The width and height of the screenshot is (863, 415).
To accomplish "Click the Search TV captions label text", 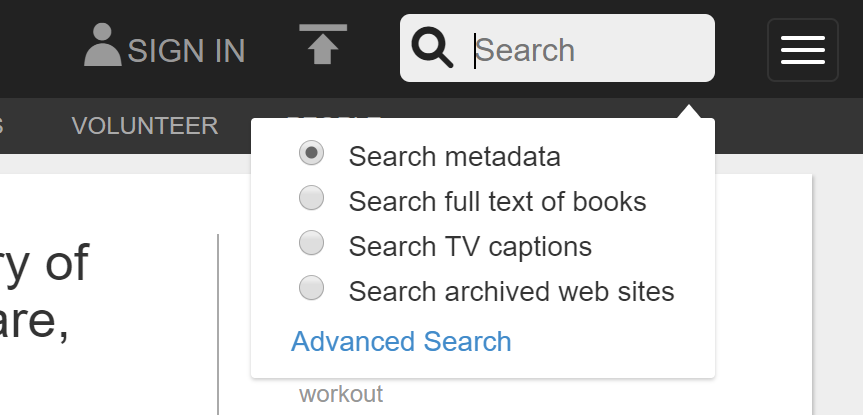I will [471, 246].
